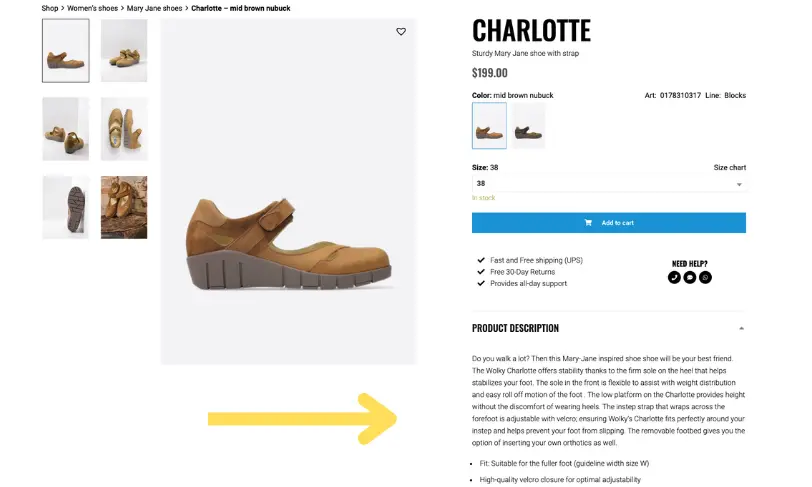This screenshot has height=487, width=812.
Task: Open the lifestyle photo thumbnail on rock
Action: [124, 207]
